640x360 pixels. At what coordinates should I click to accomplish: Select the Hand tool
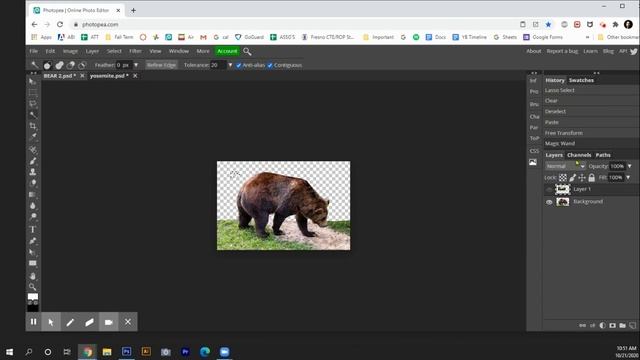33,276
